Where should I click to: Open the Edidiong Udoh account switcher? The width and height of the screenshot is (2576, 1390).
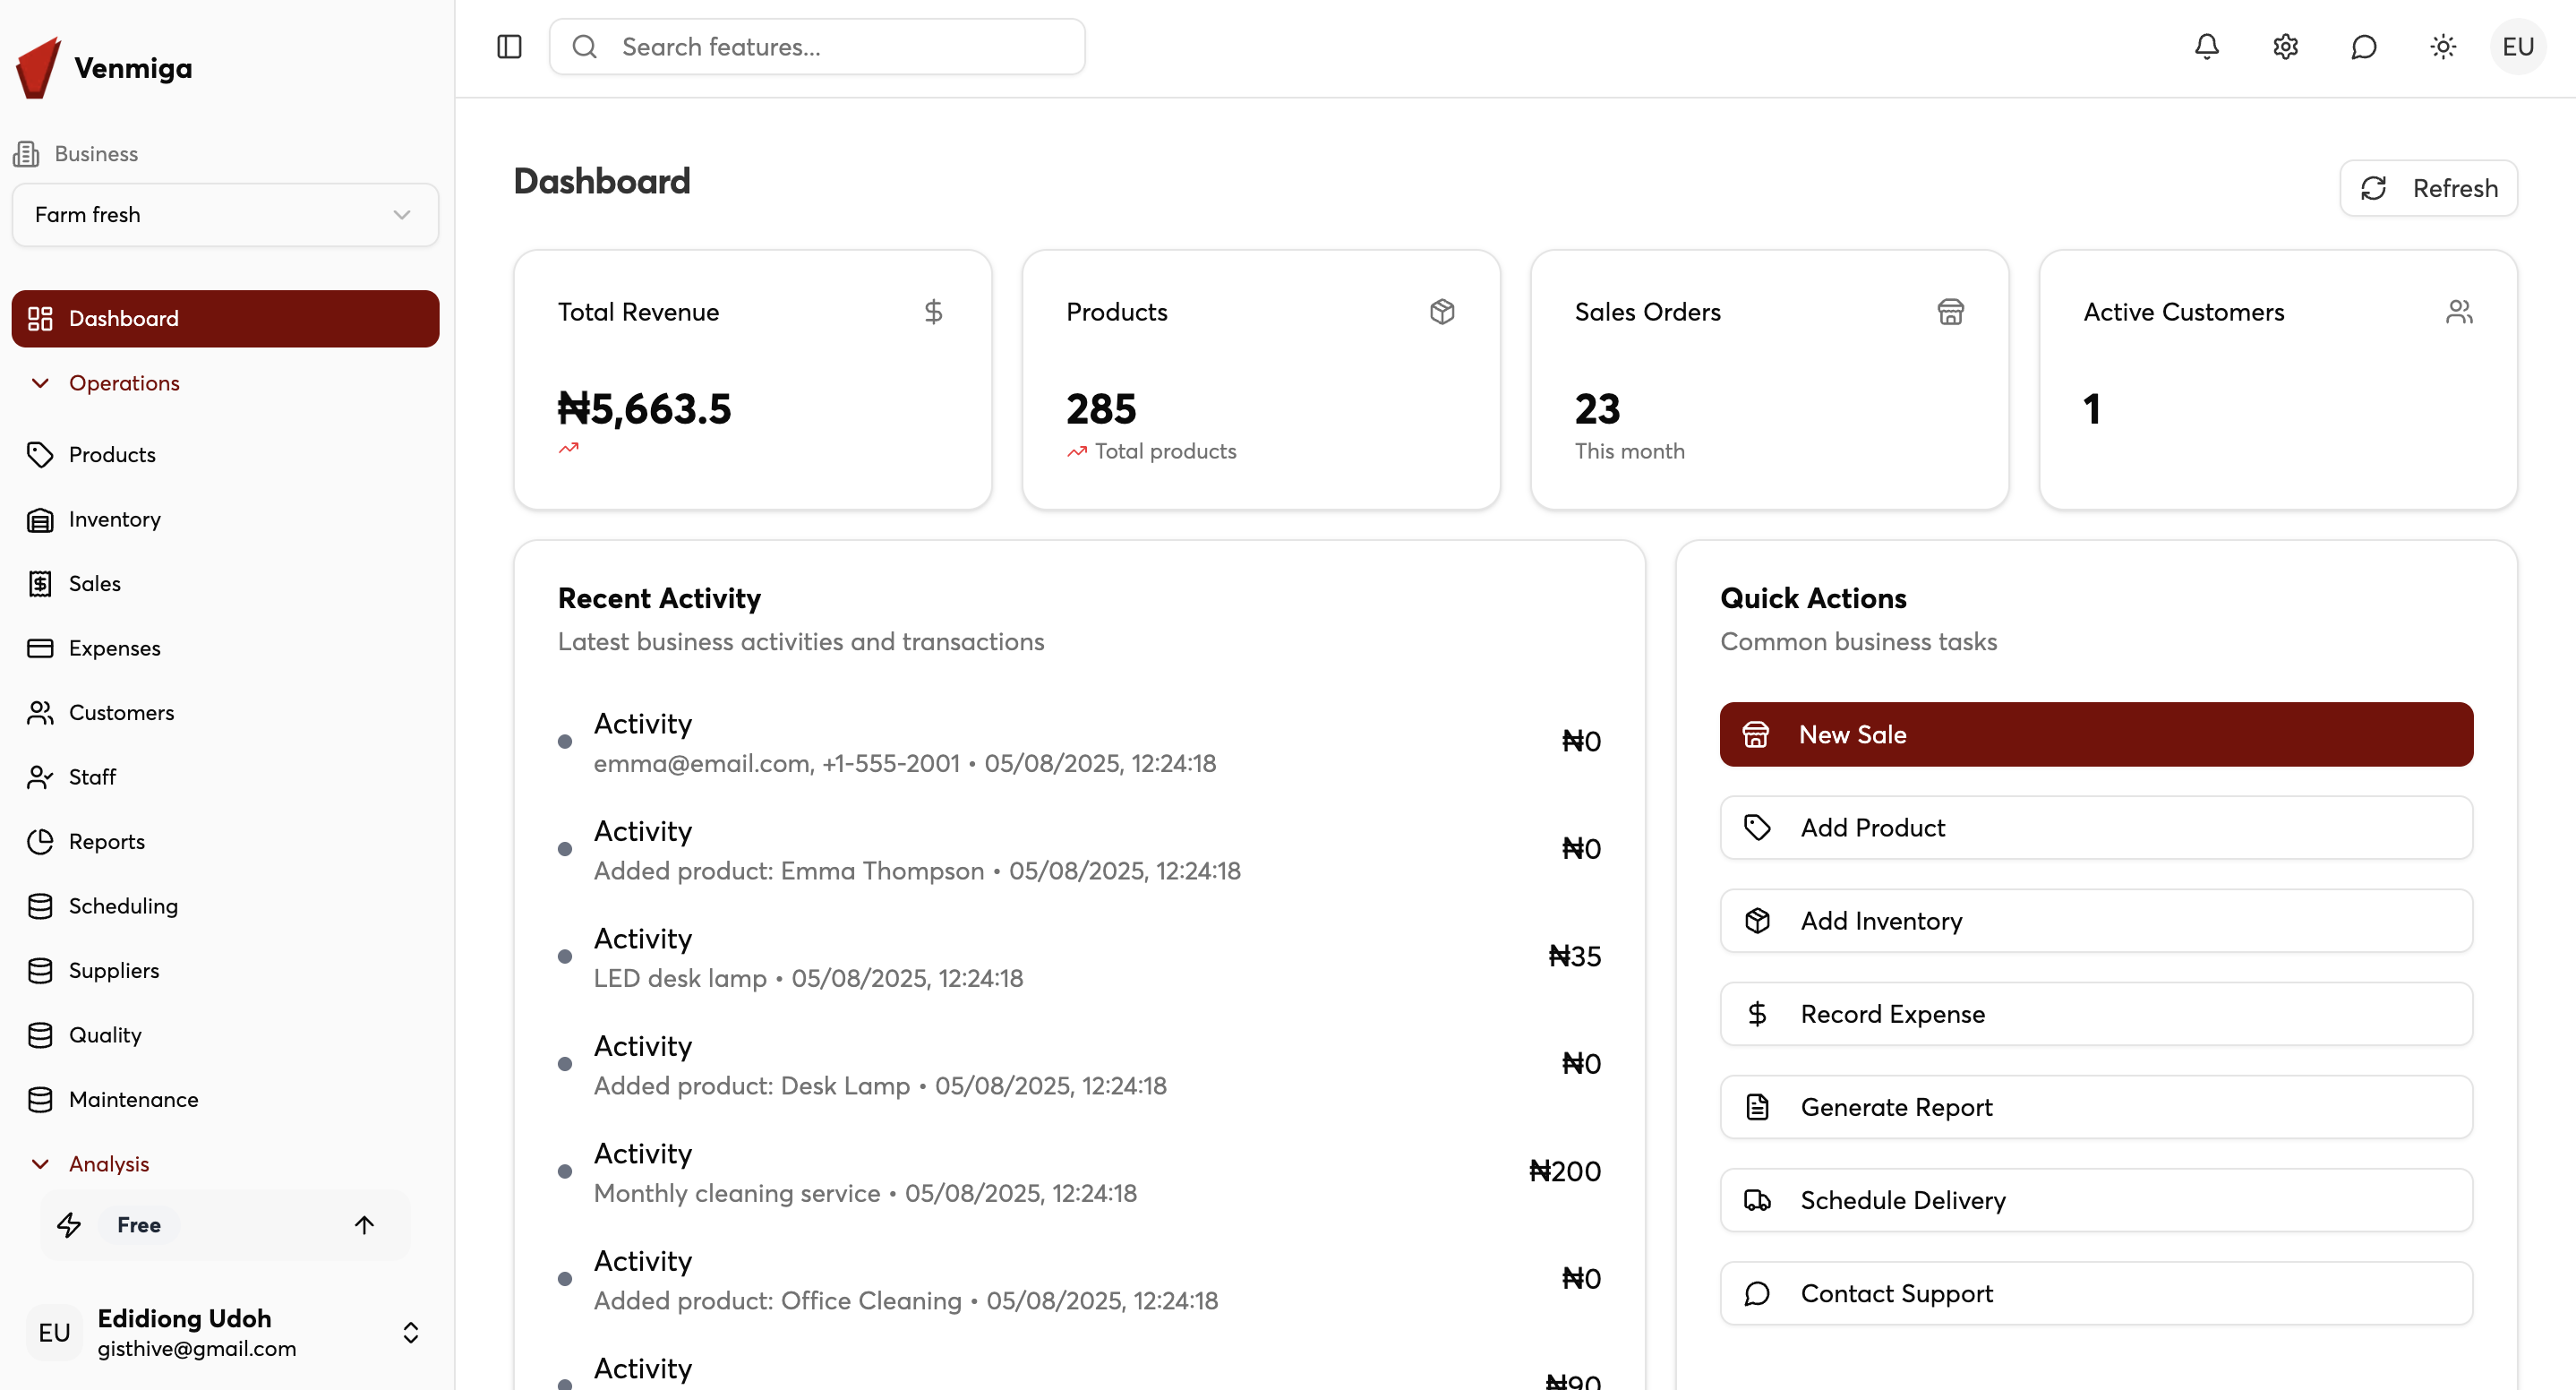[x=410, y=1332]
